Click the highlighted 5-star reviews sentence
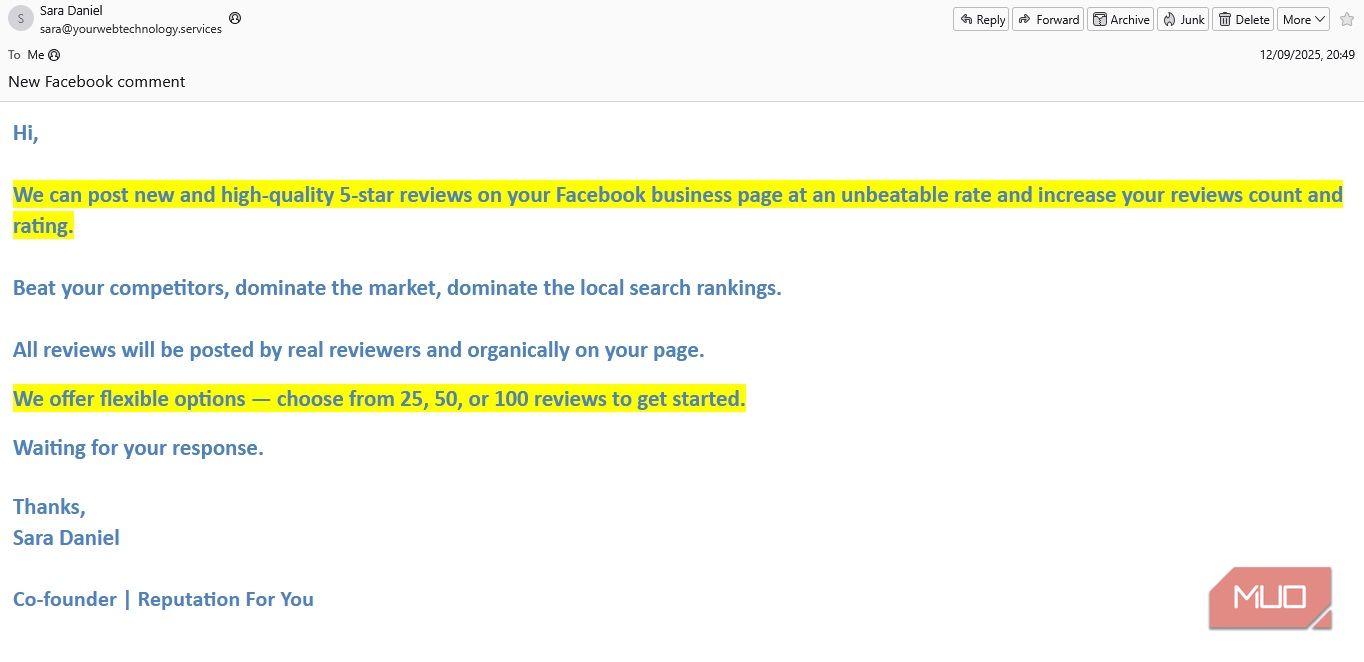The width and height of the screenshot is (1364, 662). coord(677,210)
